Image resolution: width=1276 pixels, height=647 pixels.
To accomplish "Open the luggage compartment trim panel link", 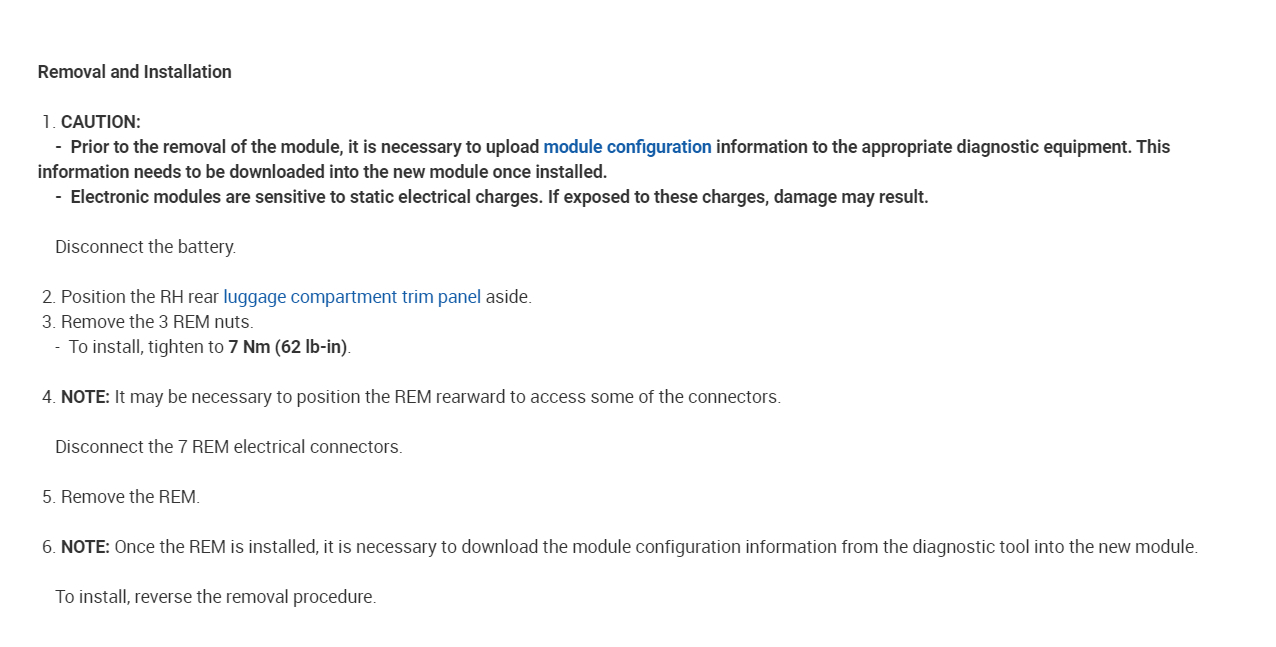I will click(x=352, y=297).
